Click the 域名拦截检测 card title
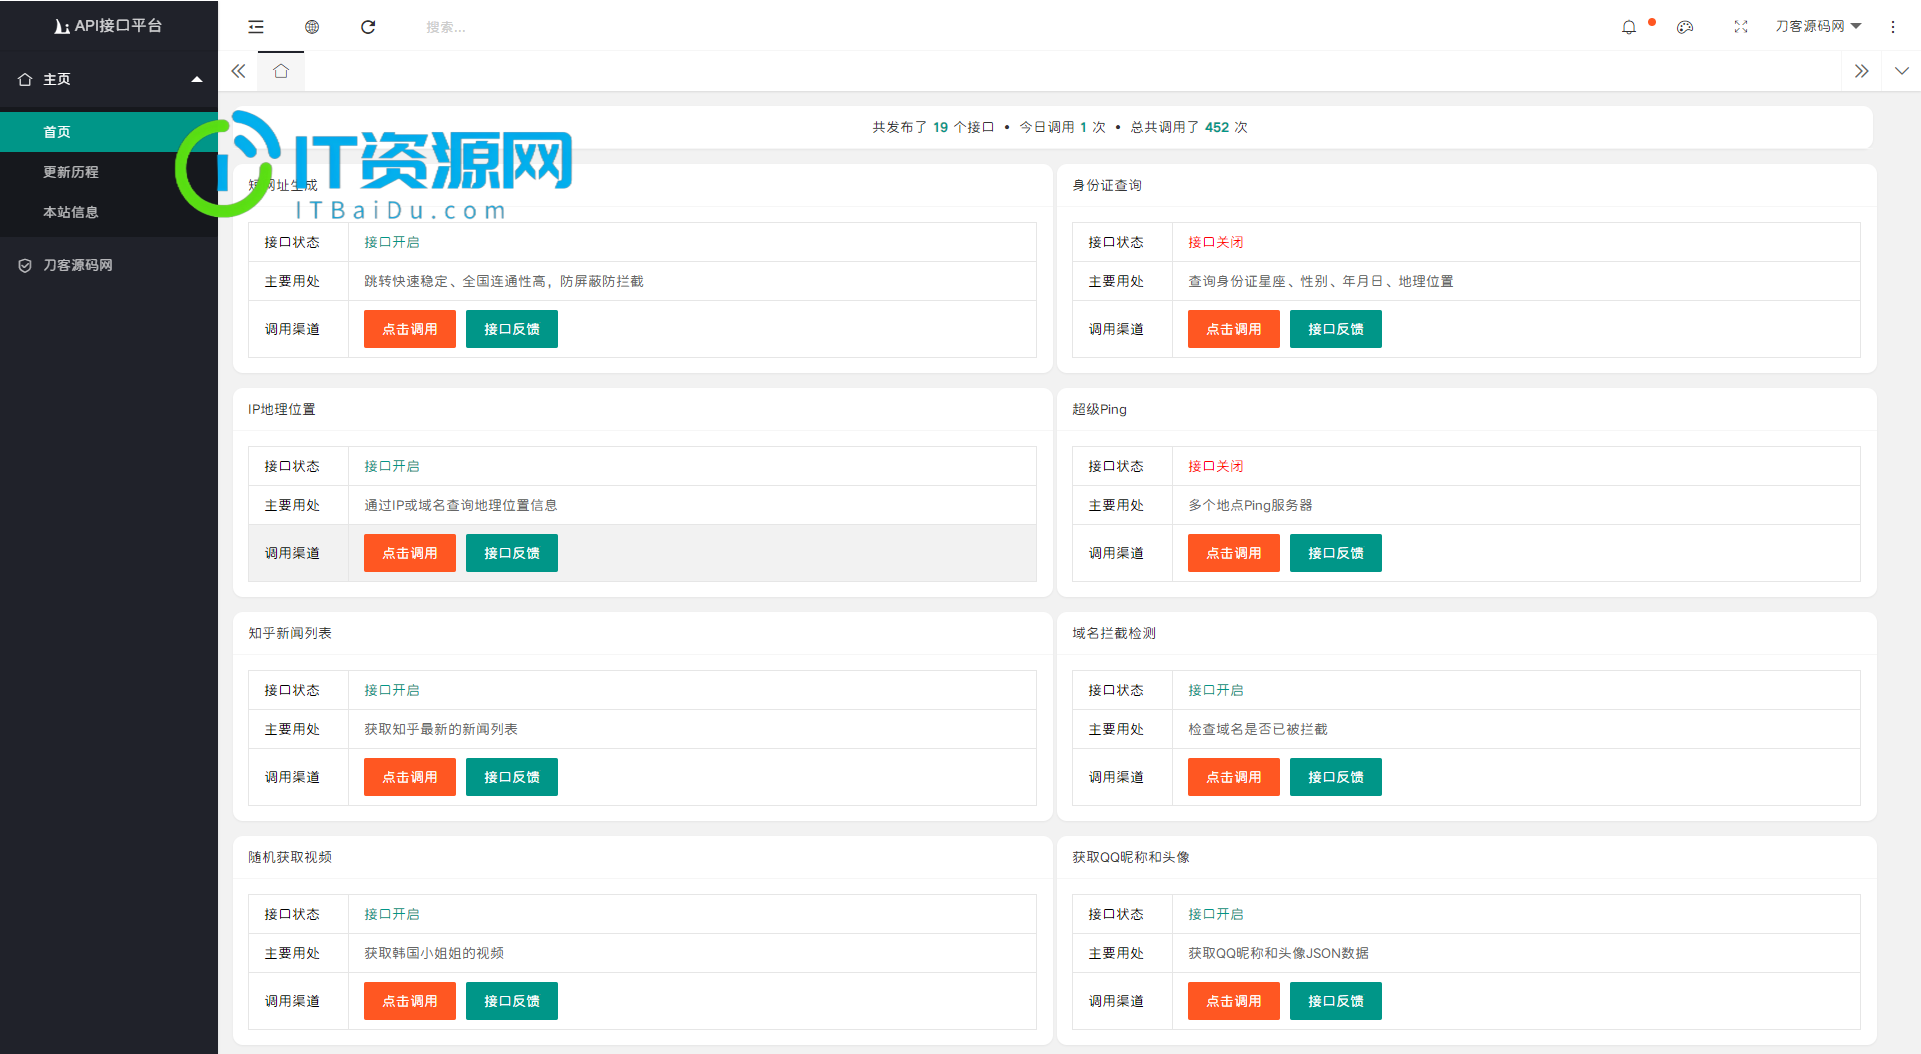This screenshot has height=1054, width=1921. pos(1114,633)
